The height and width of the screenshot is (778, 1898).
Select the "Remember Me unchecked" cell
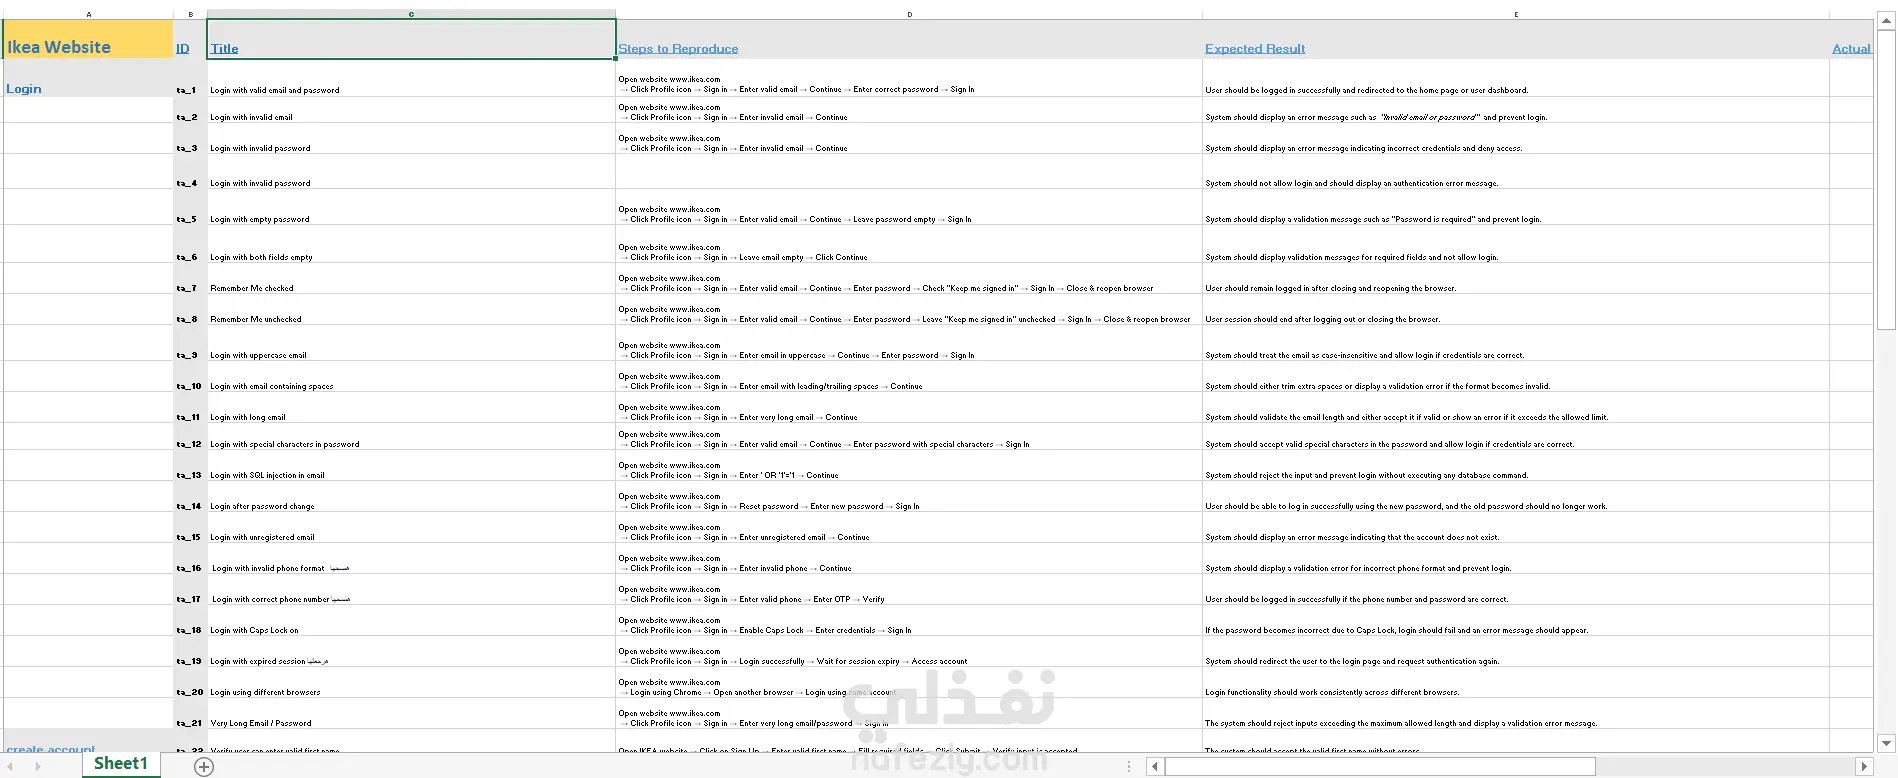tap(411, 309)
